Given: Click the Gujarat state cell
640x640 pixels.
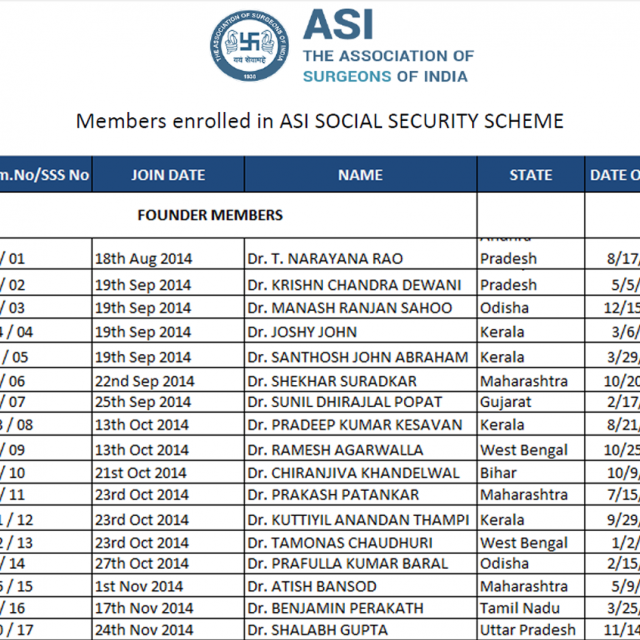Looking at the screenshot, I should pos(506,402).
